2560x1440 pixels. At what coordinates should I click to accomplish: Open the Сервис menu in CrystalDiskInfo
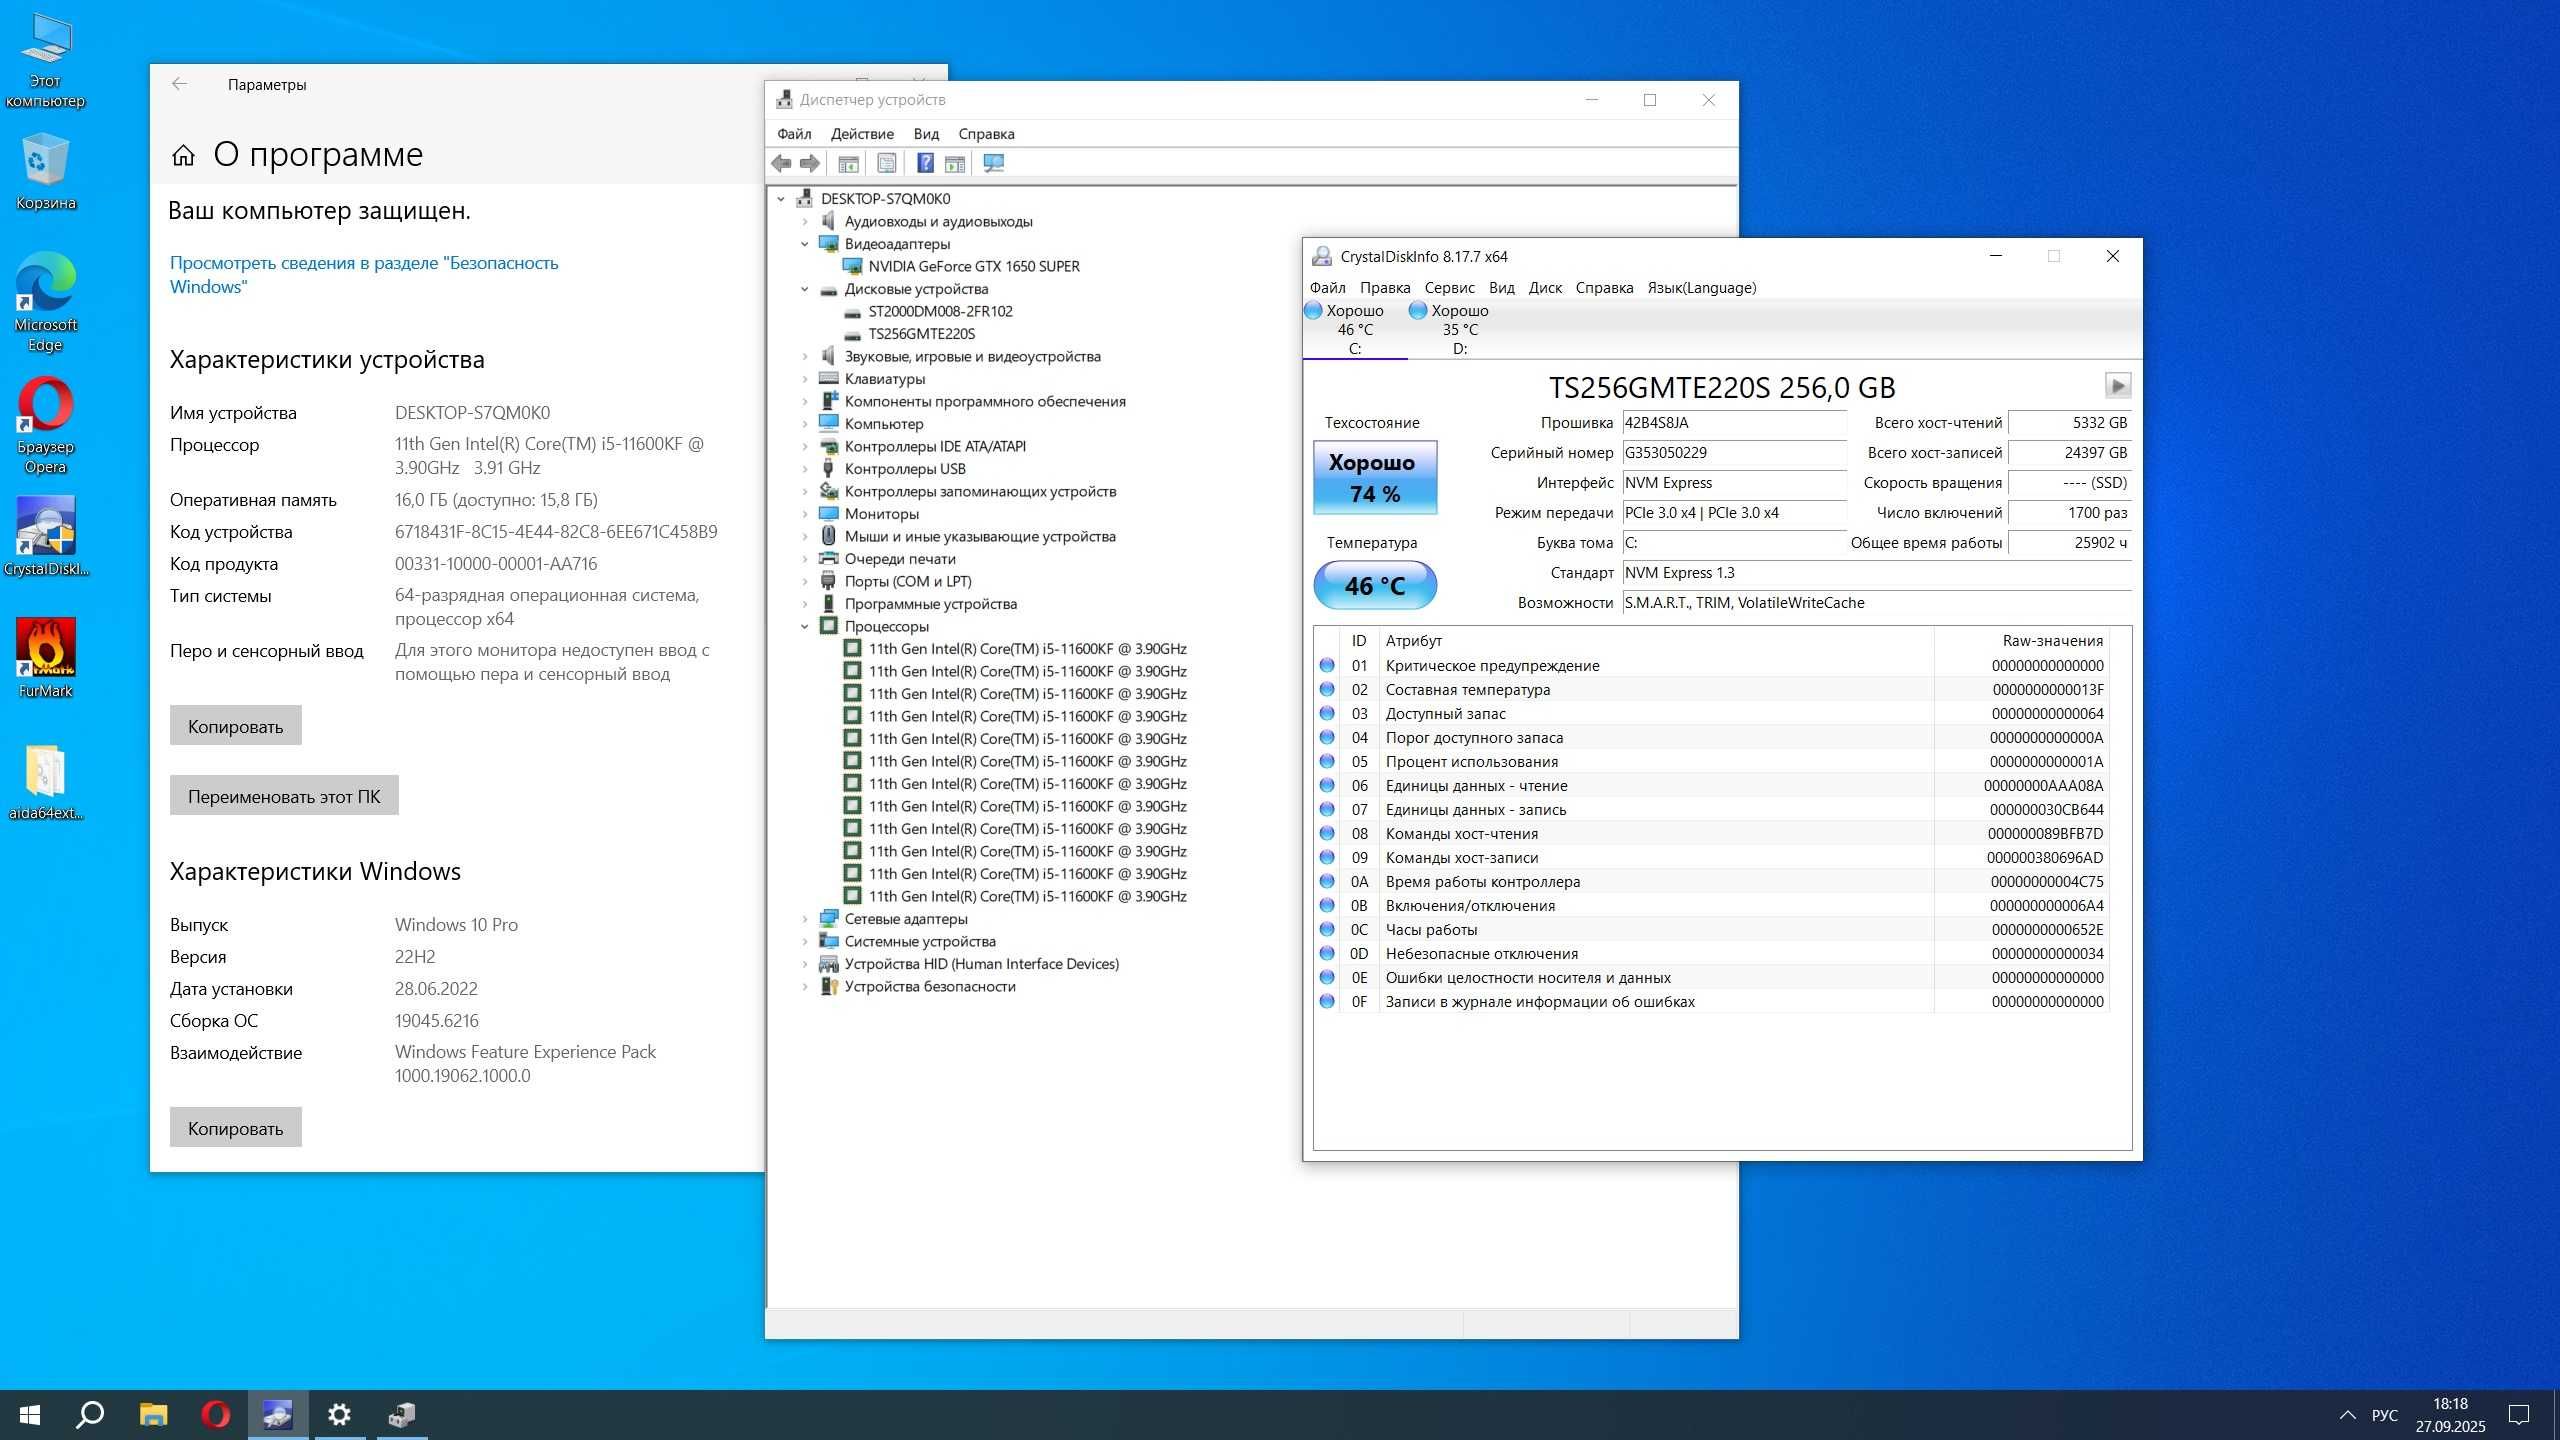pos(1449,288)
